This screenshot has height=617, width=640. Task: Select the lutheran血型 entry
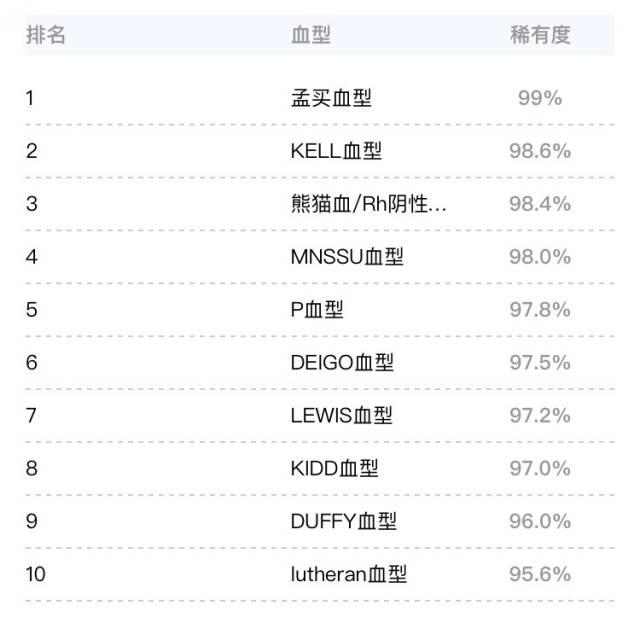(x=349, y=575)
